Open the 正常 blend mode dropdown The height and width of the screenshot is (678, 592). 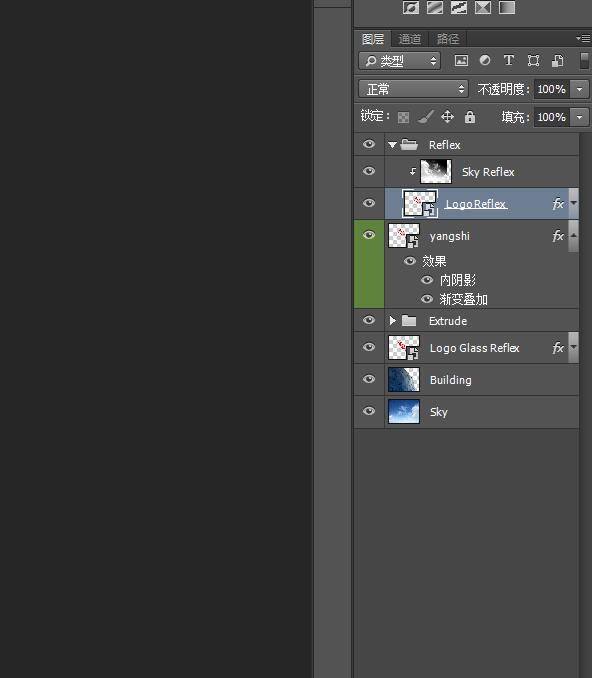[x=413, y=89]
